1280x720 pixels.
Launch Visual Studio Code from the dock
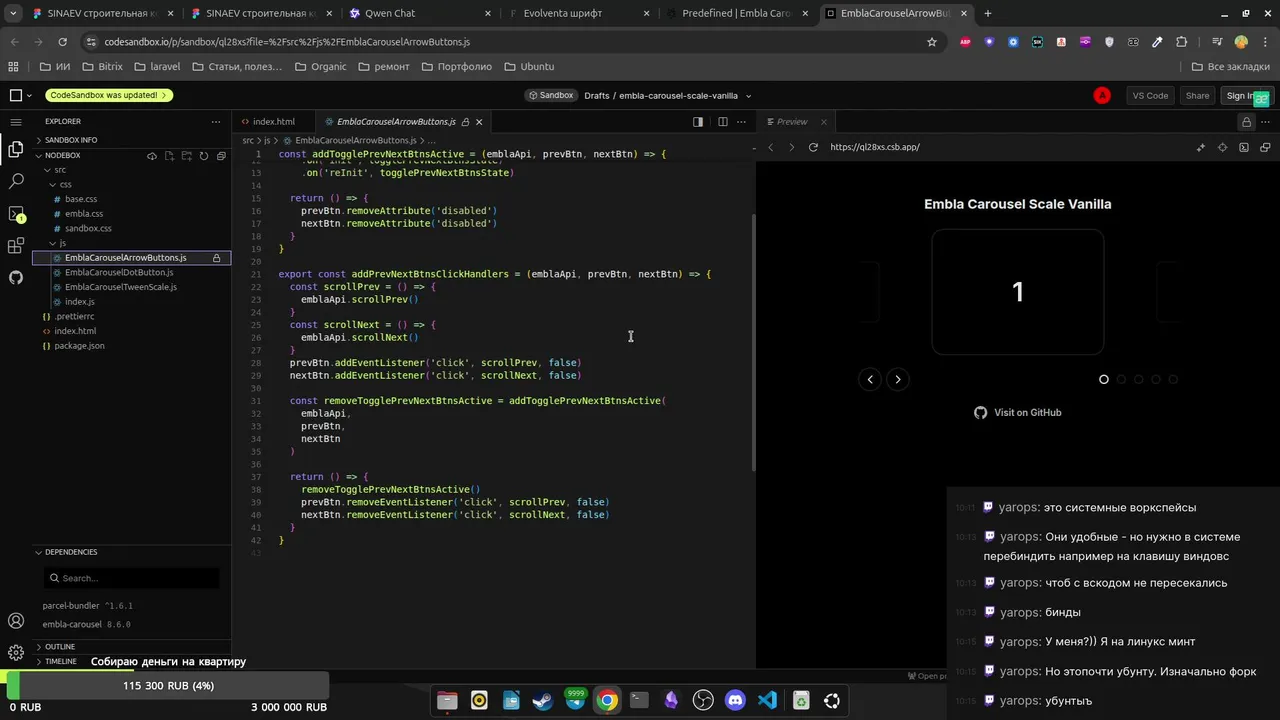[x=767, y=701]
